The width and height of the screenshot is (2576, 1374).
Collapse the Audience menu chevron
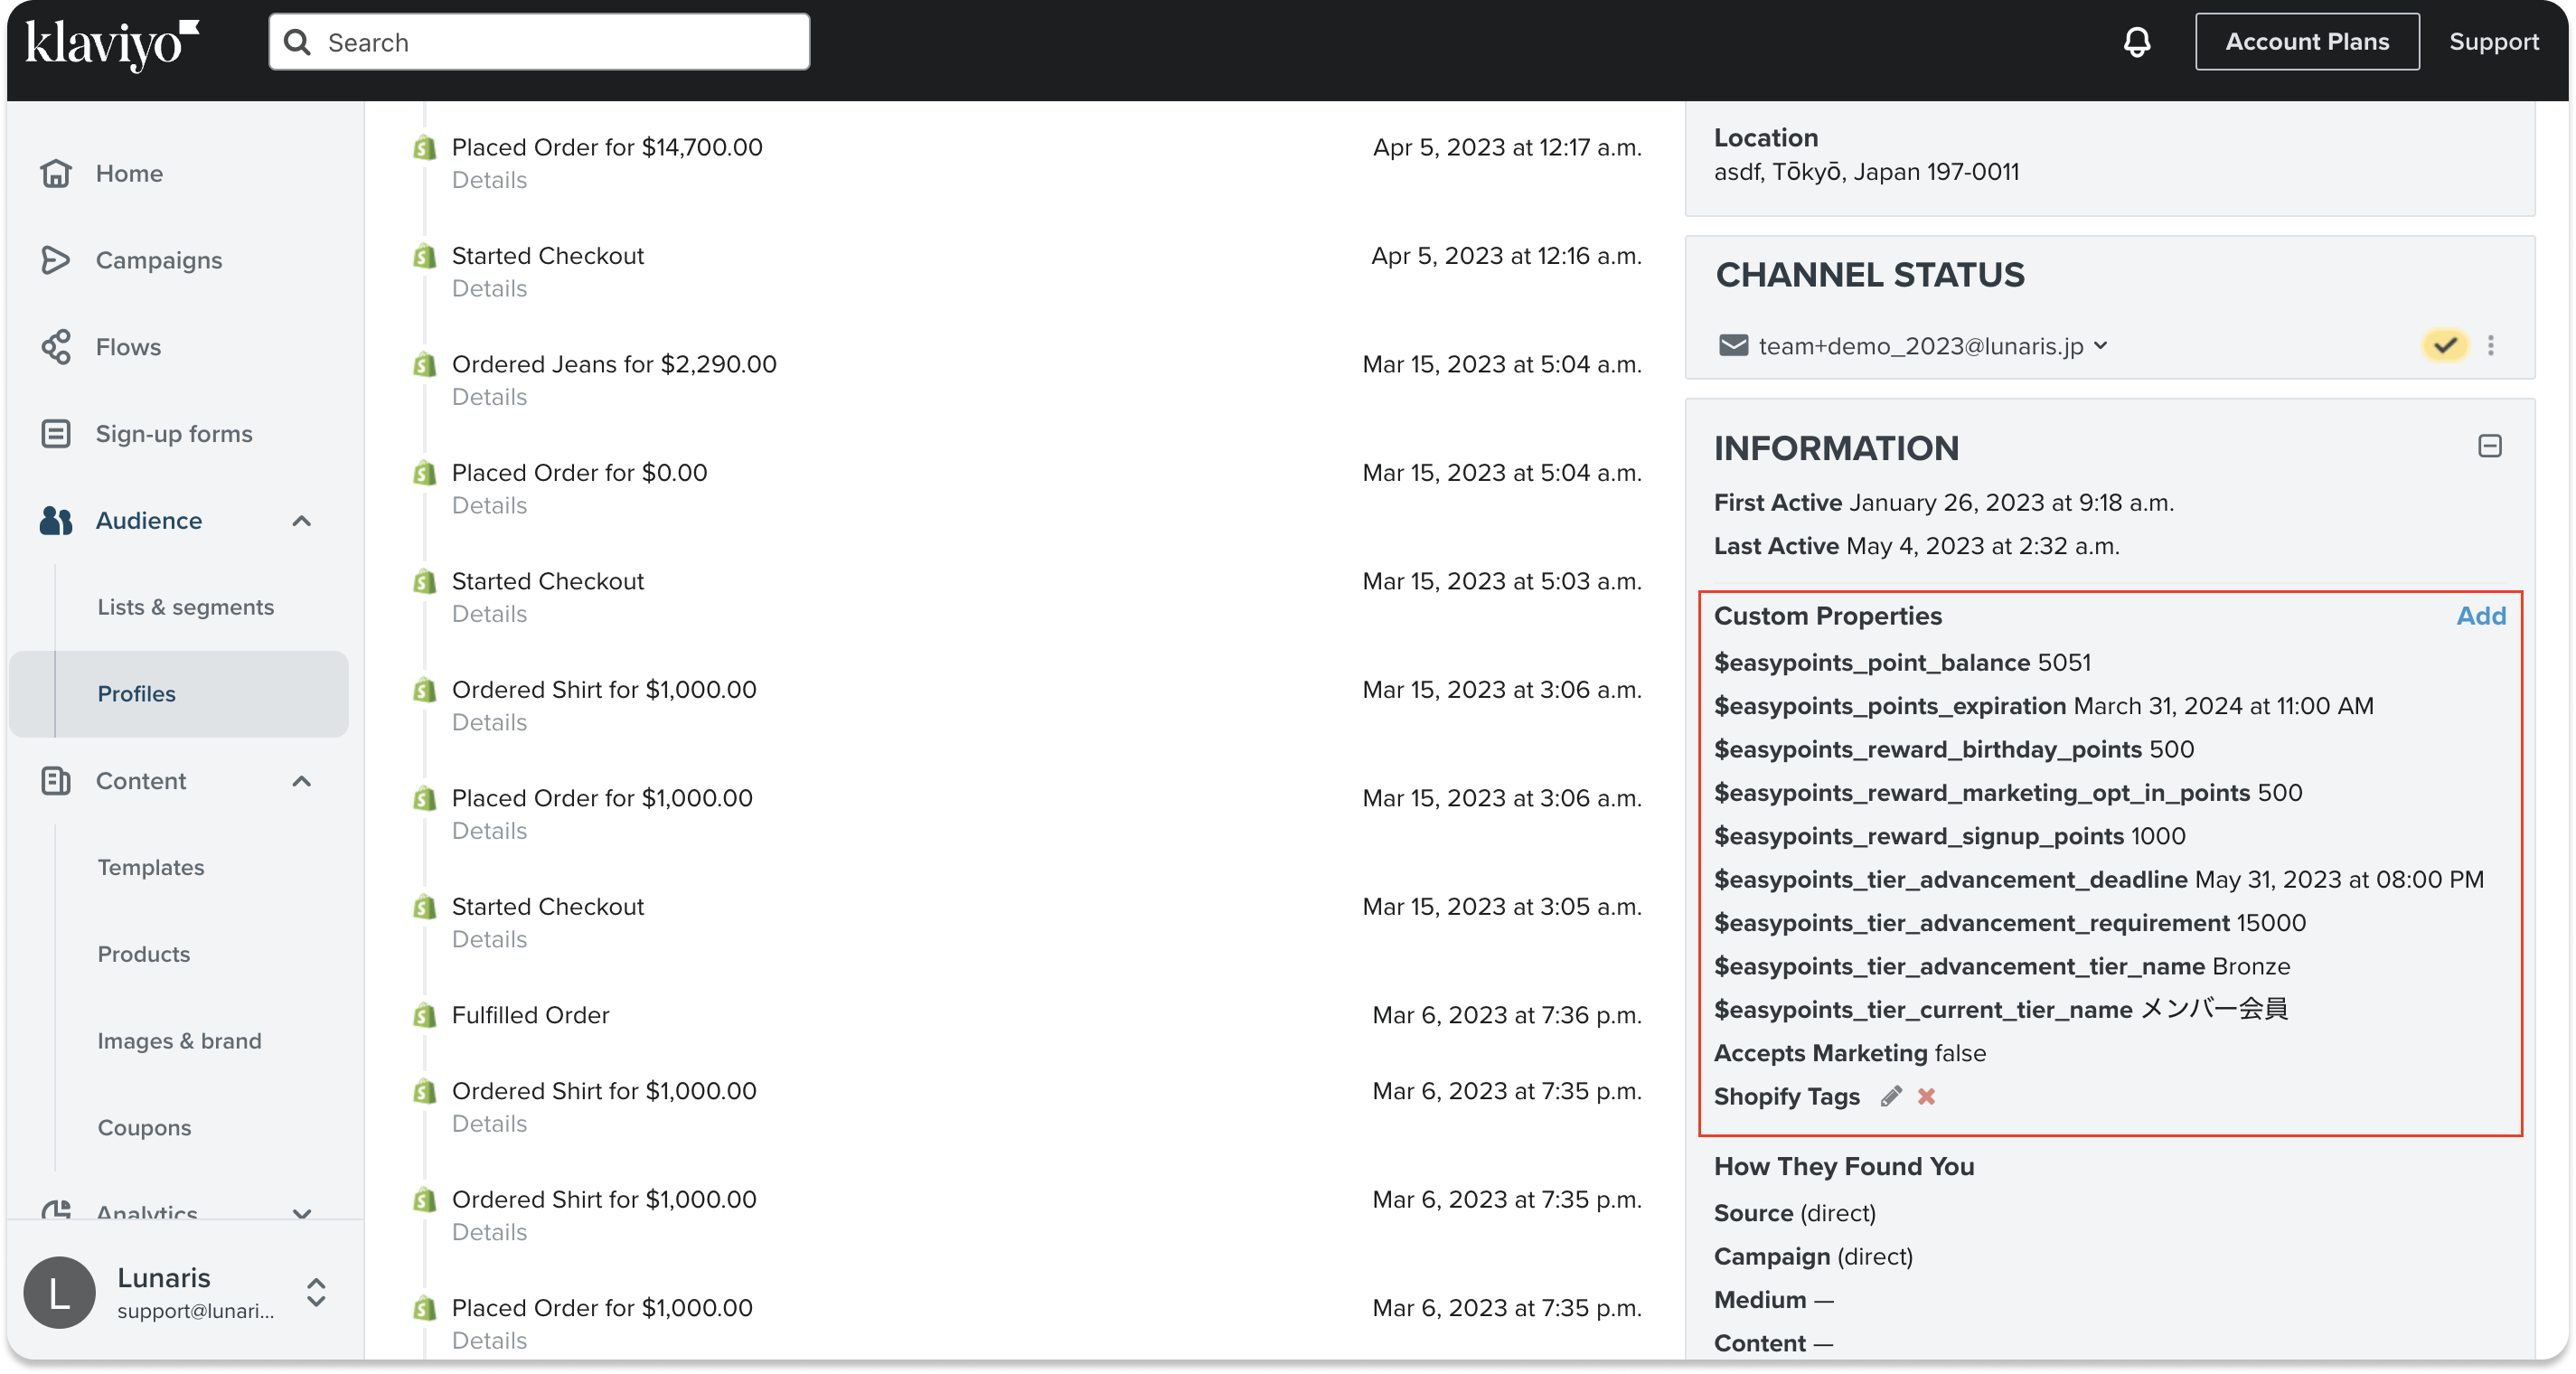tap(302, 521)
